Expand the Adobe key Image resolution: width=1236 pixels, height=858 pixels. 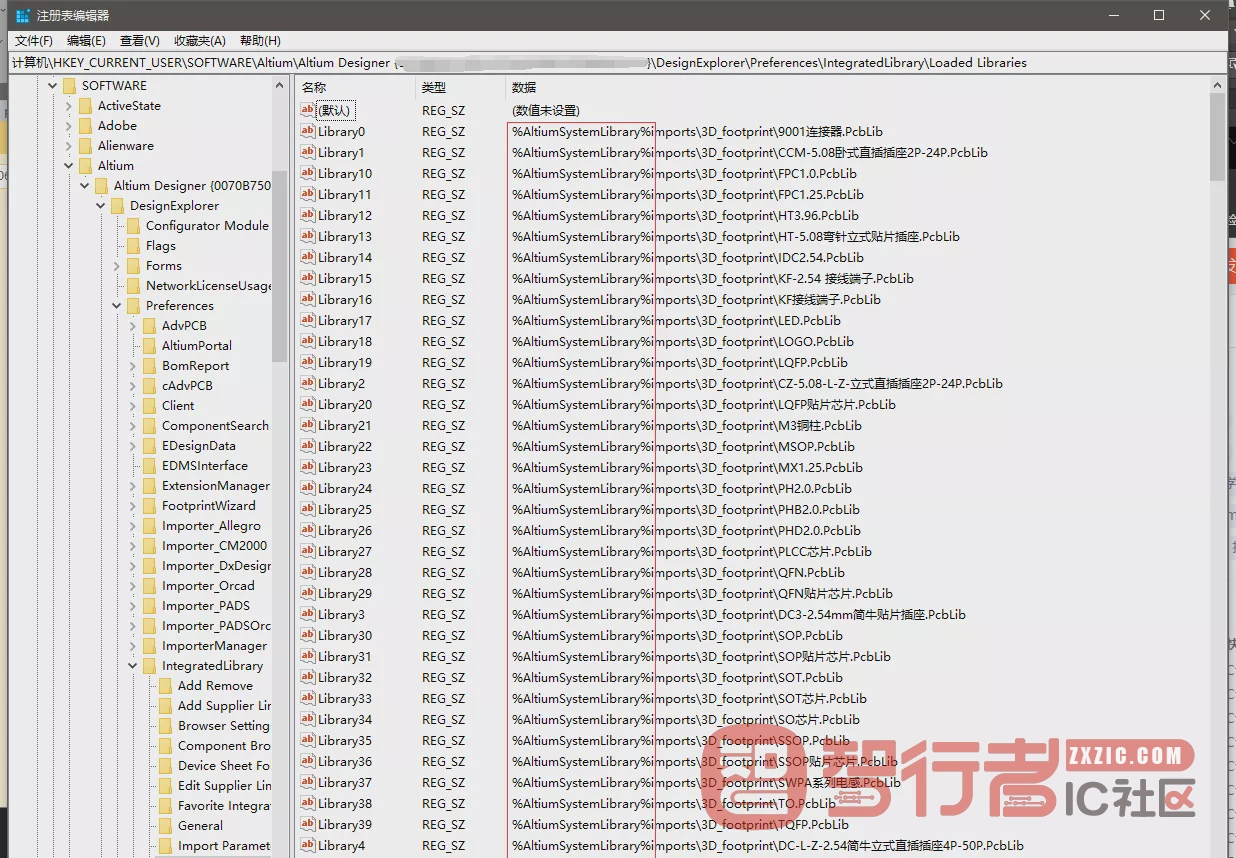69,126
